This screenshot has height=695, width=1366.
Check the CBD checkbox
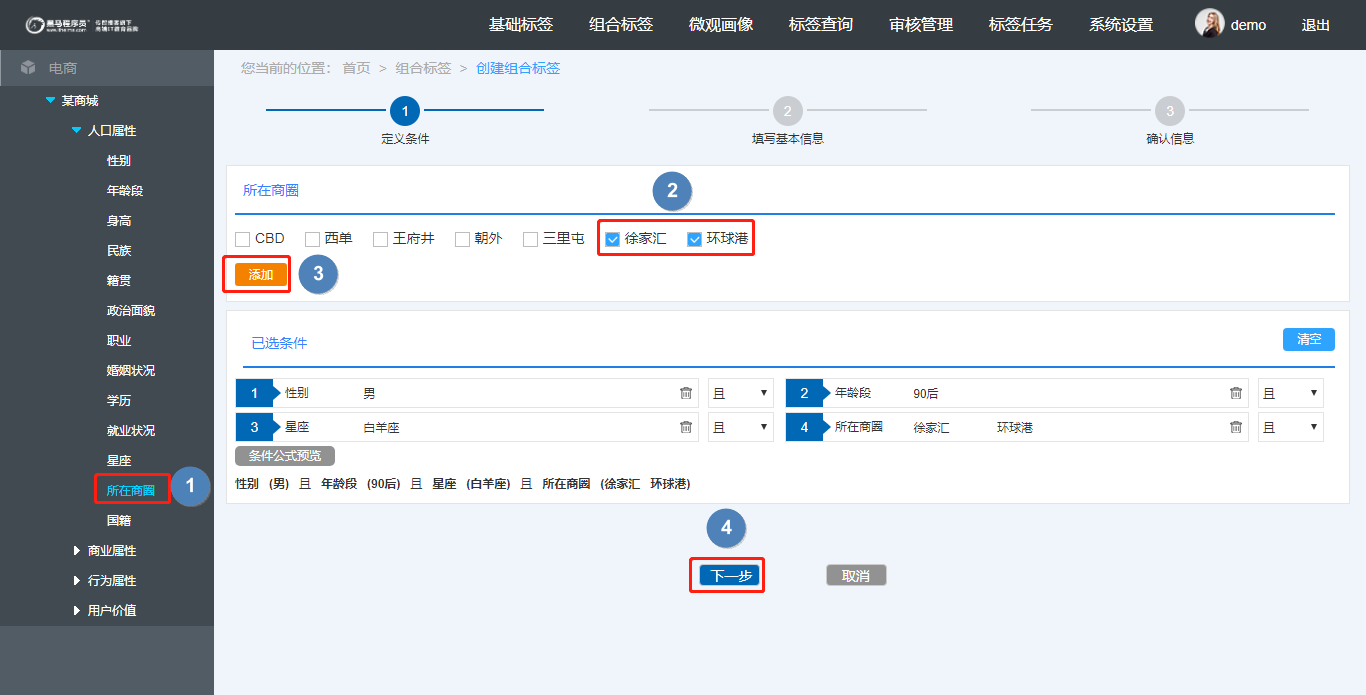[x=242, y=239]
